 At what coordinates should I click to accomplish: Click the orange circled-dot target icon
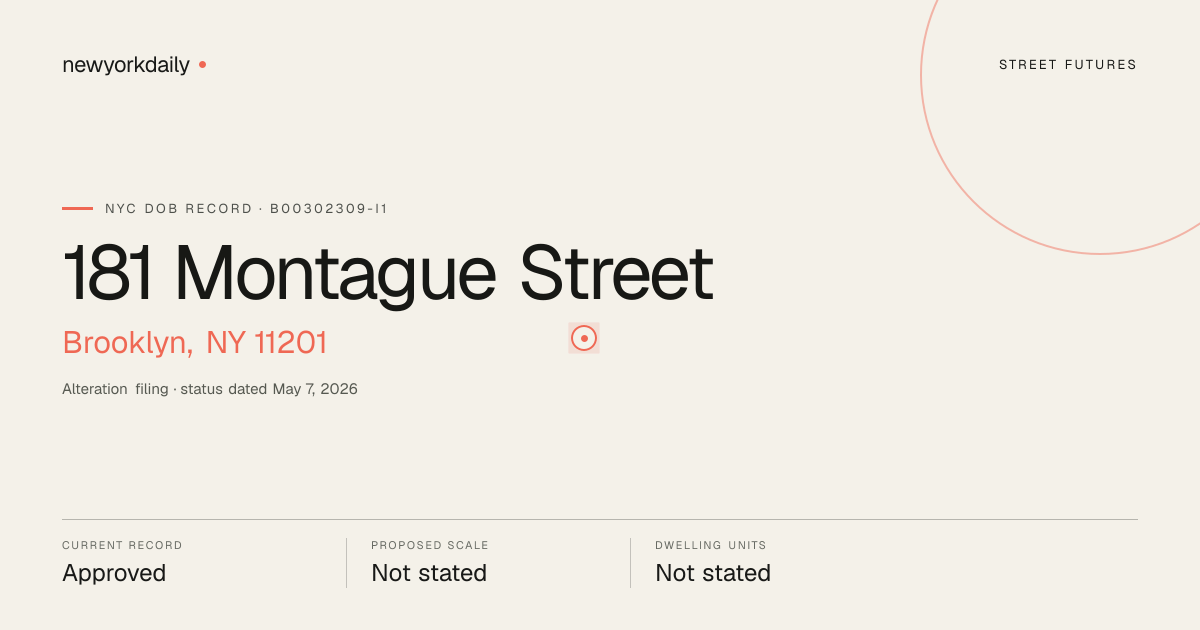[x=584, y=338]
